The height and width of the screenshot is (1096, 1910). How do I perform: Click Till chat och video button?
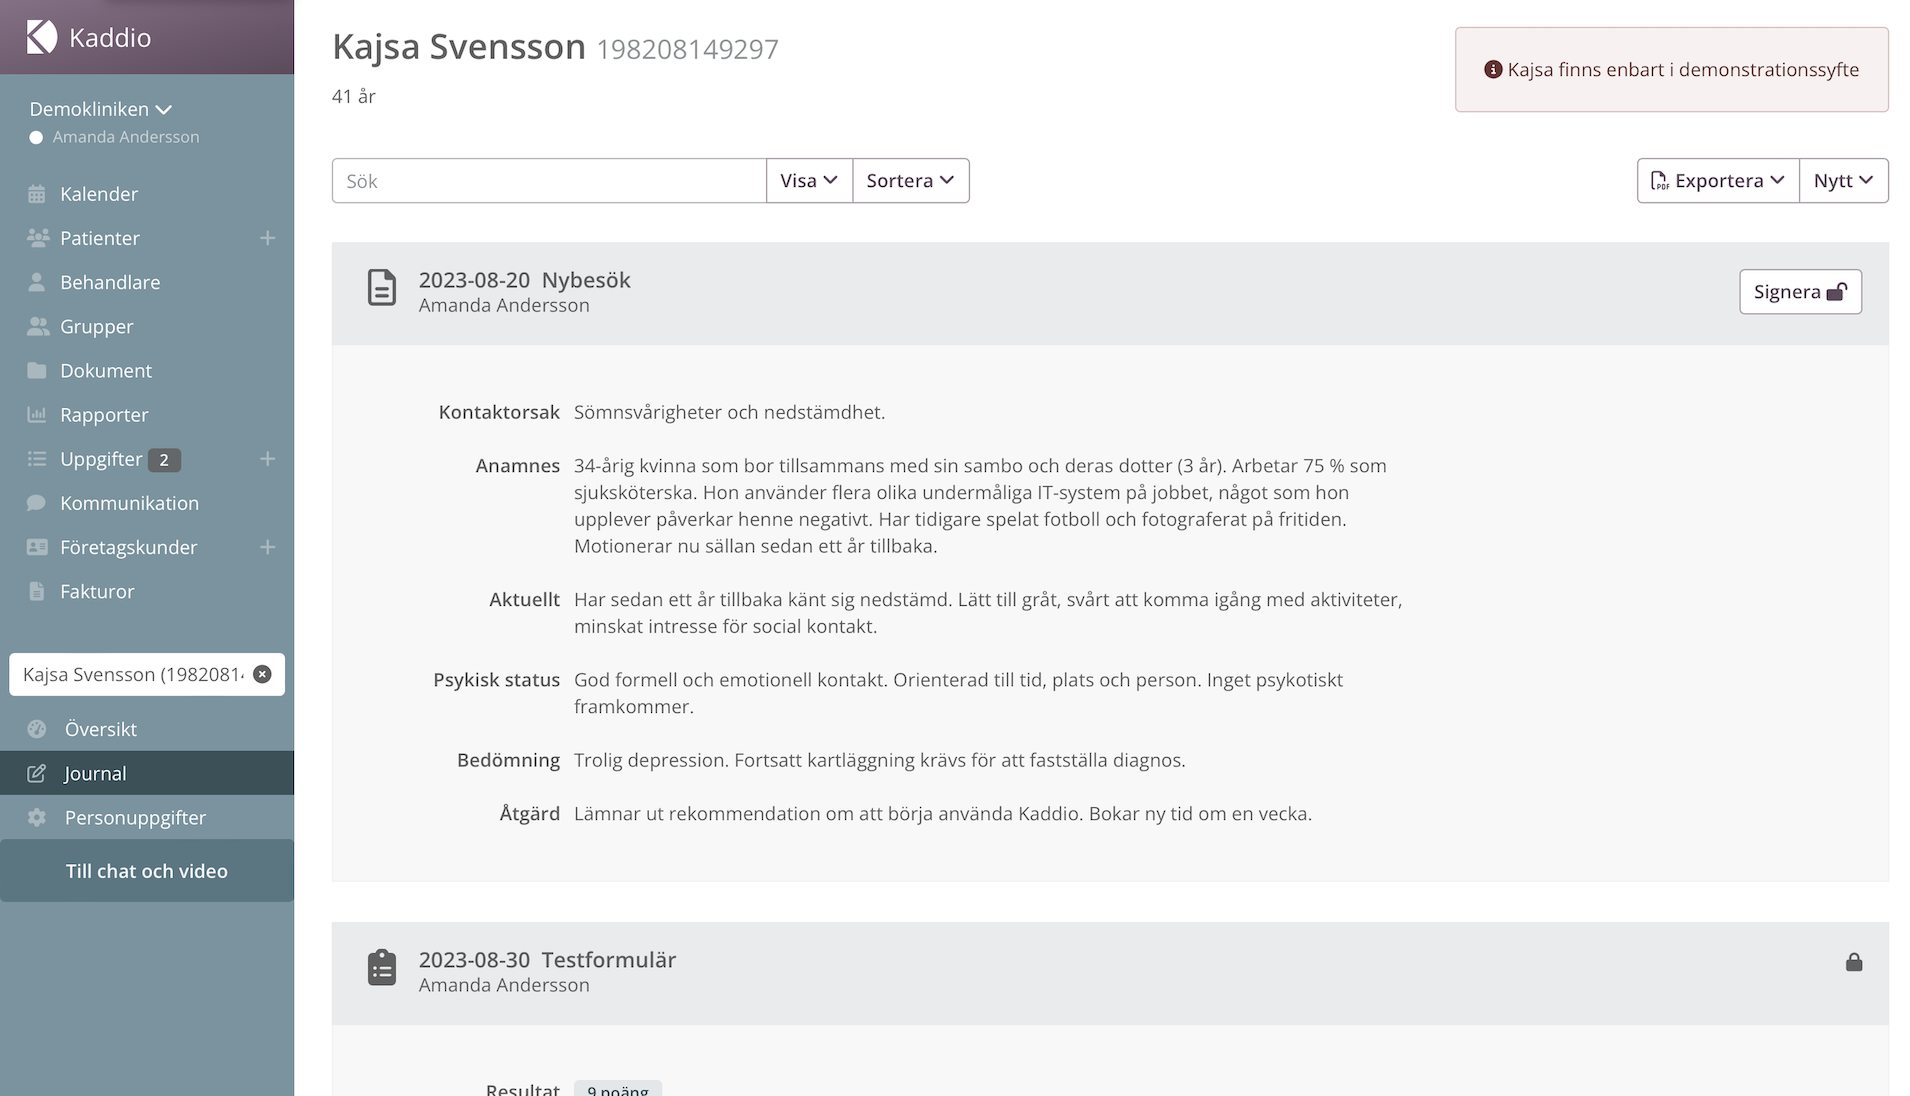[x=147, y=871]
